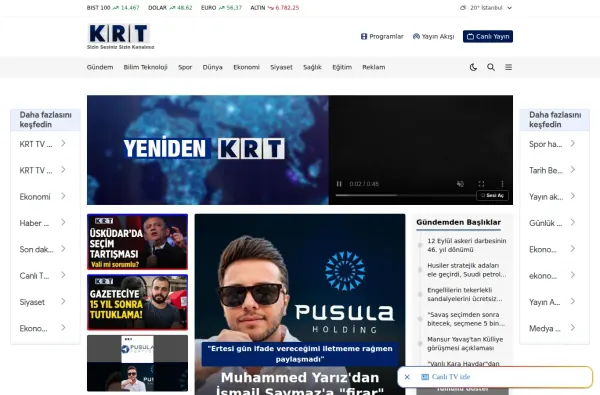The height and width of the screenshot is (395, 600).
Task: Select the Ekonomi menu item
Action: pyautogui.click(x=246, y=67)
